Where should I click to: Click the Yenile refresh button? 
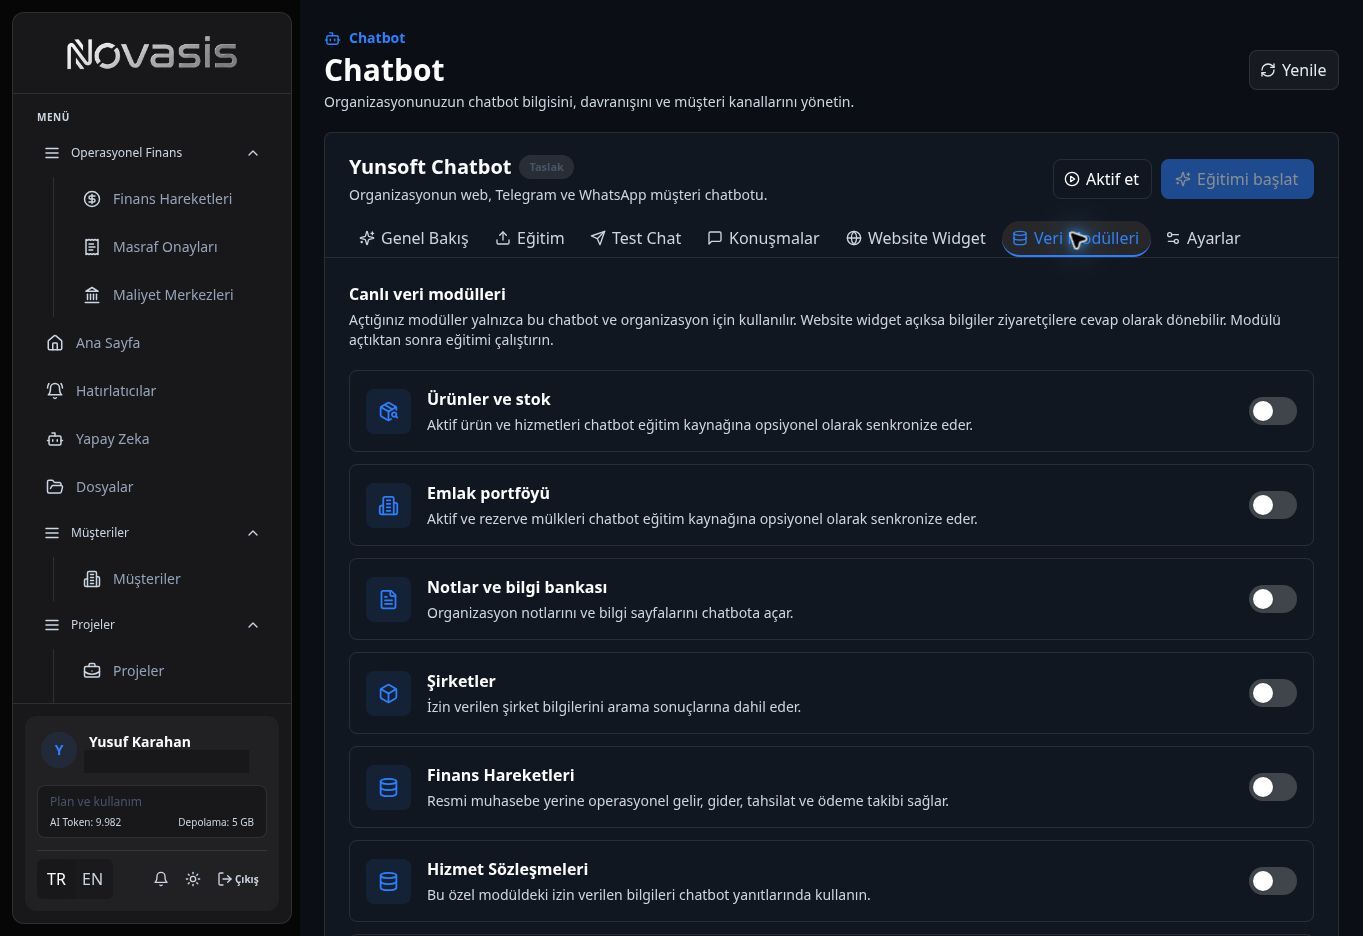click(1293, 70)
